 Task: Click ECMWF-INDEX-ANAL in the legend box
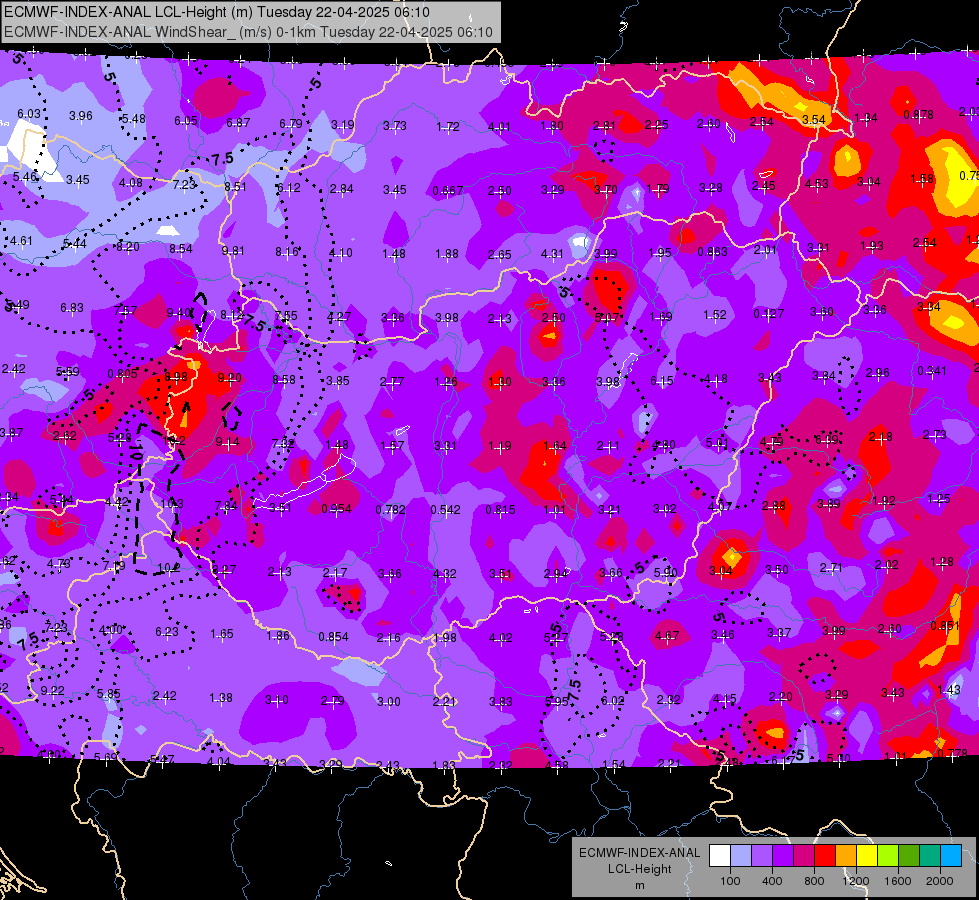tap(639, 853)
